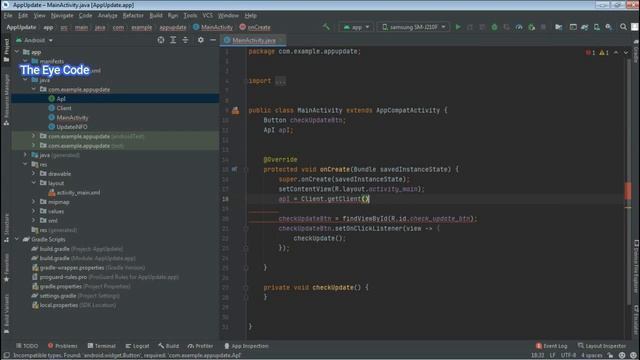Collapse the com.example.appupdate package
The image size is (640, 360).
tap(34, 89)
